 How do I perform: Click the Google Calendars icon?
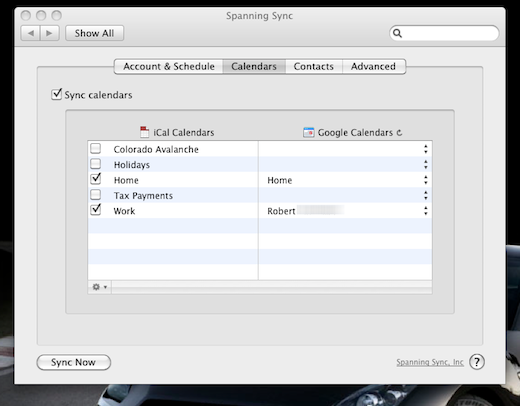[309, 132]
